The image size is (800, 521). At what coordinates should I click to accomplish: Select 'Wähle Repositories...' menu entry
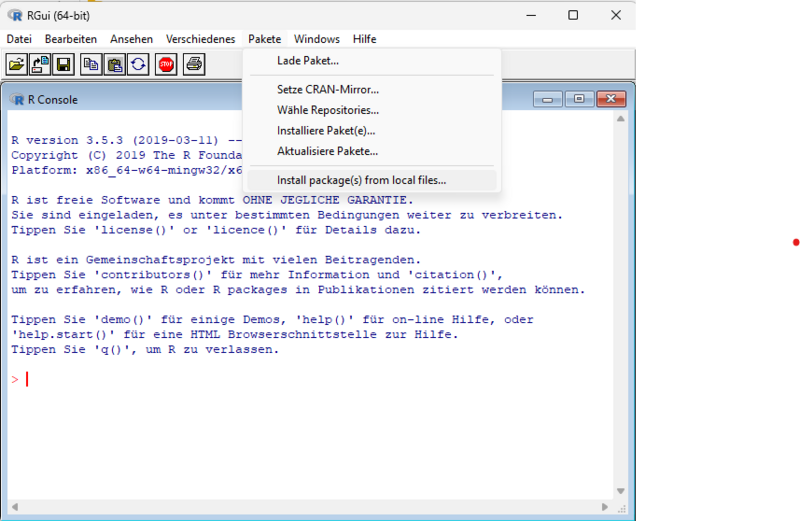327,110
